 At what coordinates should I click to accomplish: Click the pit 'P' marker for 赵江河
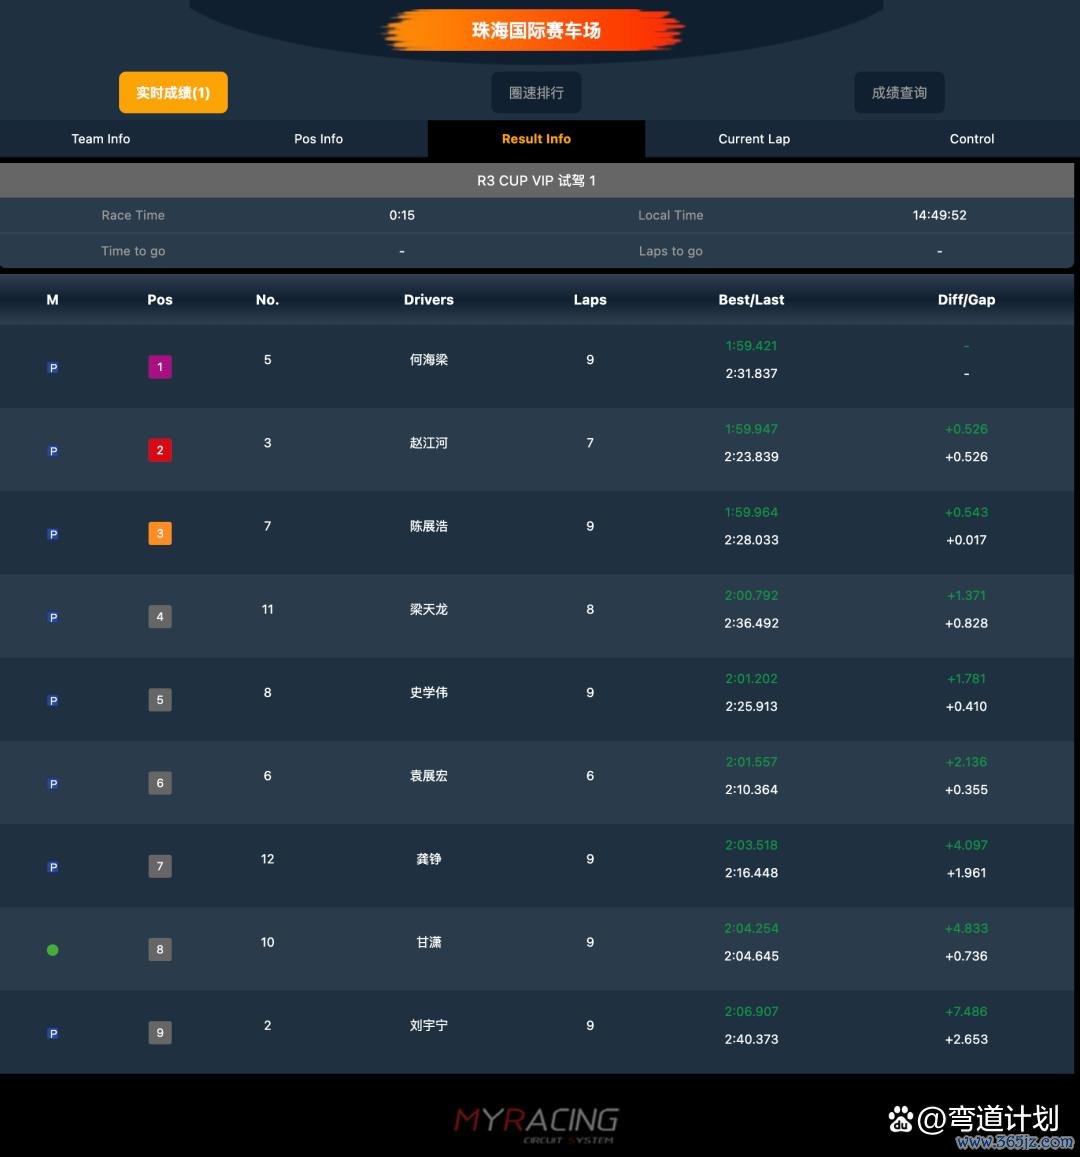[x=53, y=451]
